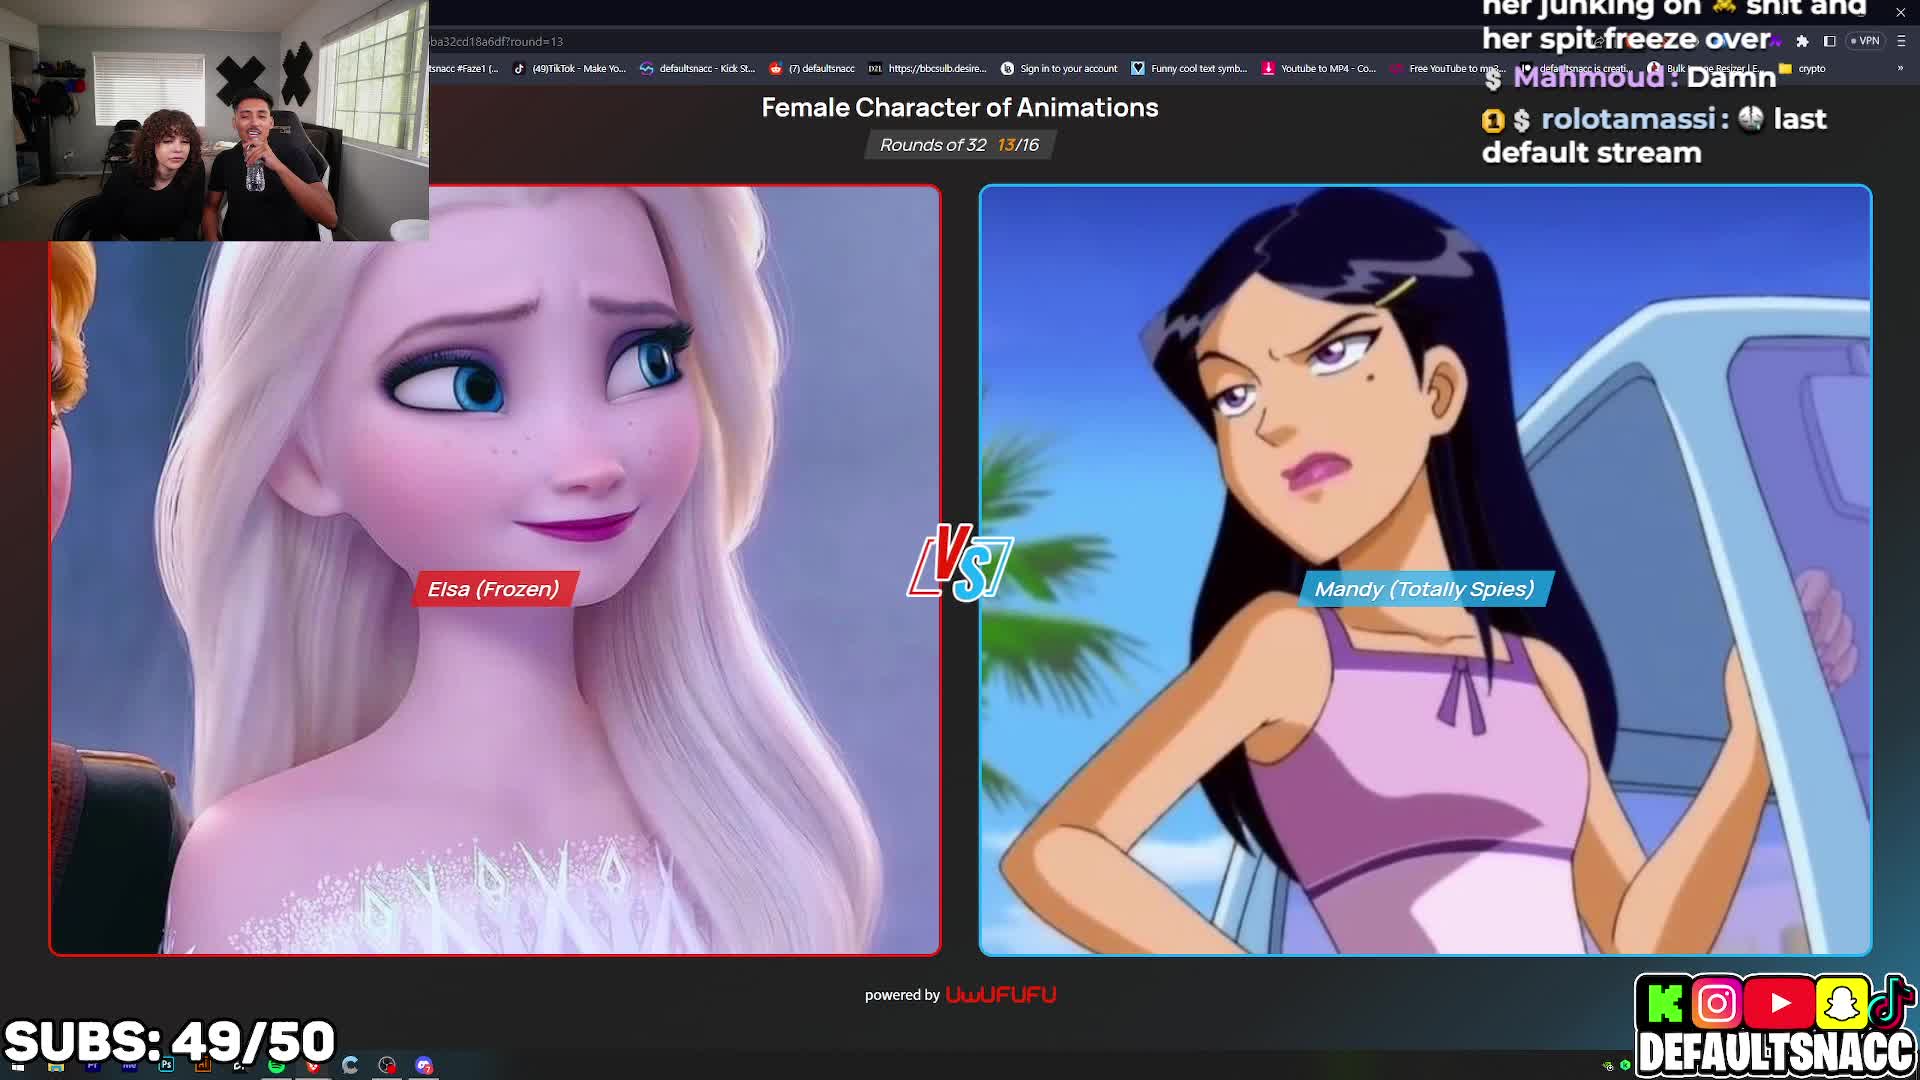This screenshot has height=1080, width=1920.
Task: Open the browser extensions puzzle icon
Action: (x=1802, y=41)
